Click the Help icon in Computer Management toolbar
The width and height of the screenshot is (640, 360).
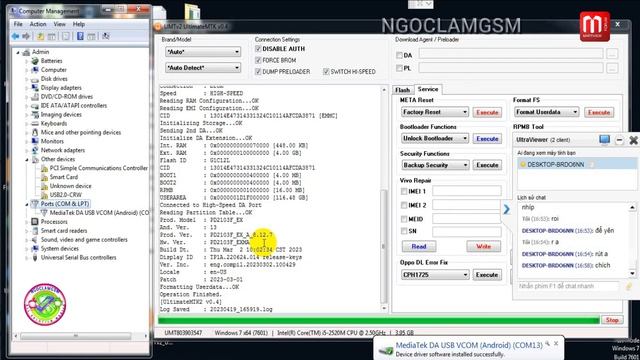[80, 36]
